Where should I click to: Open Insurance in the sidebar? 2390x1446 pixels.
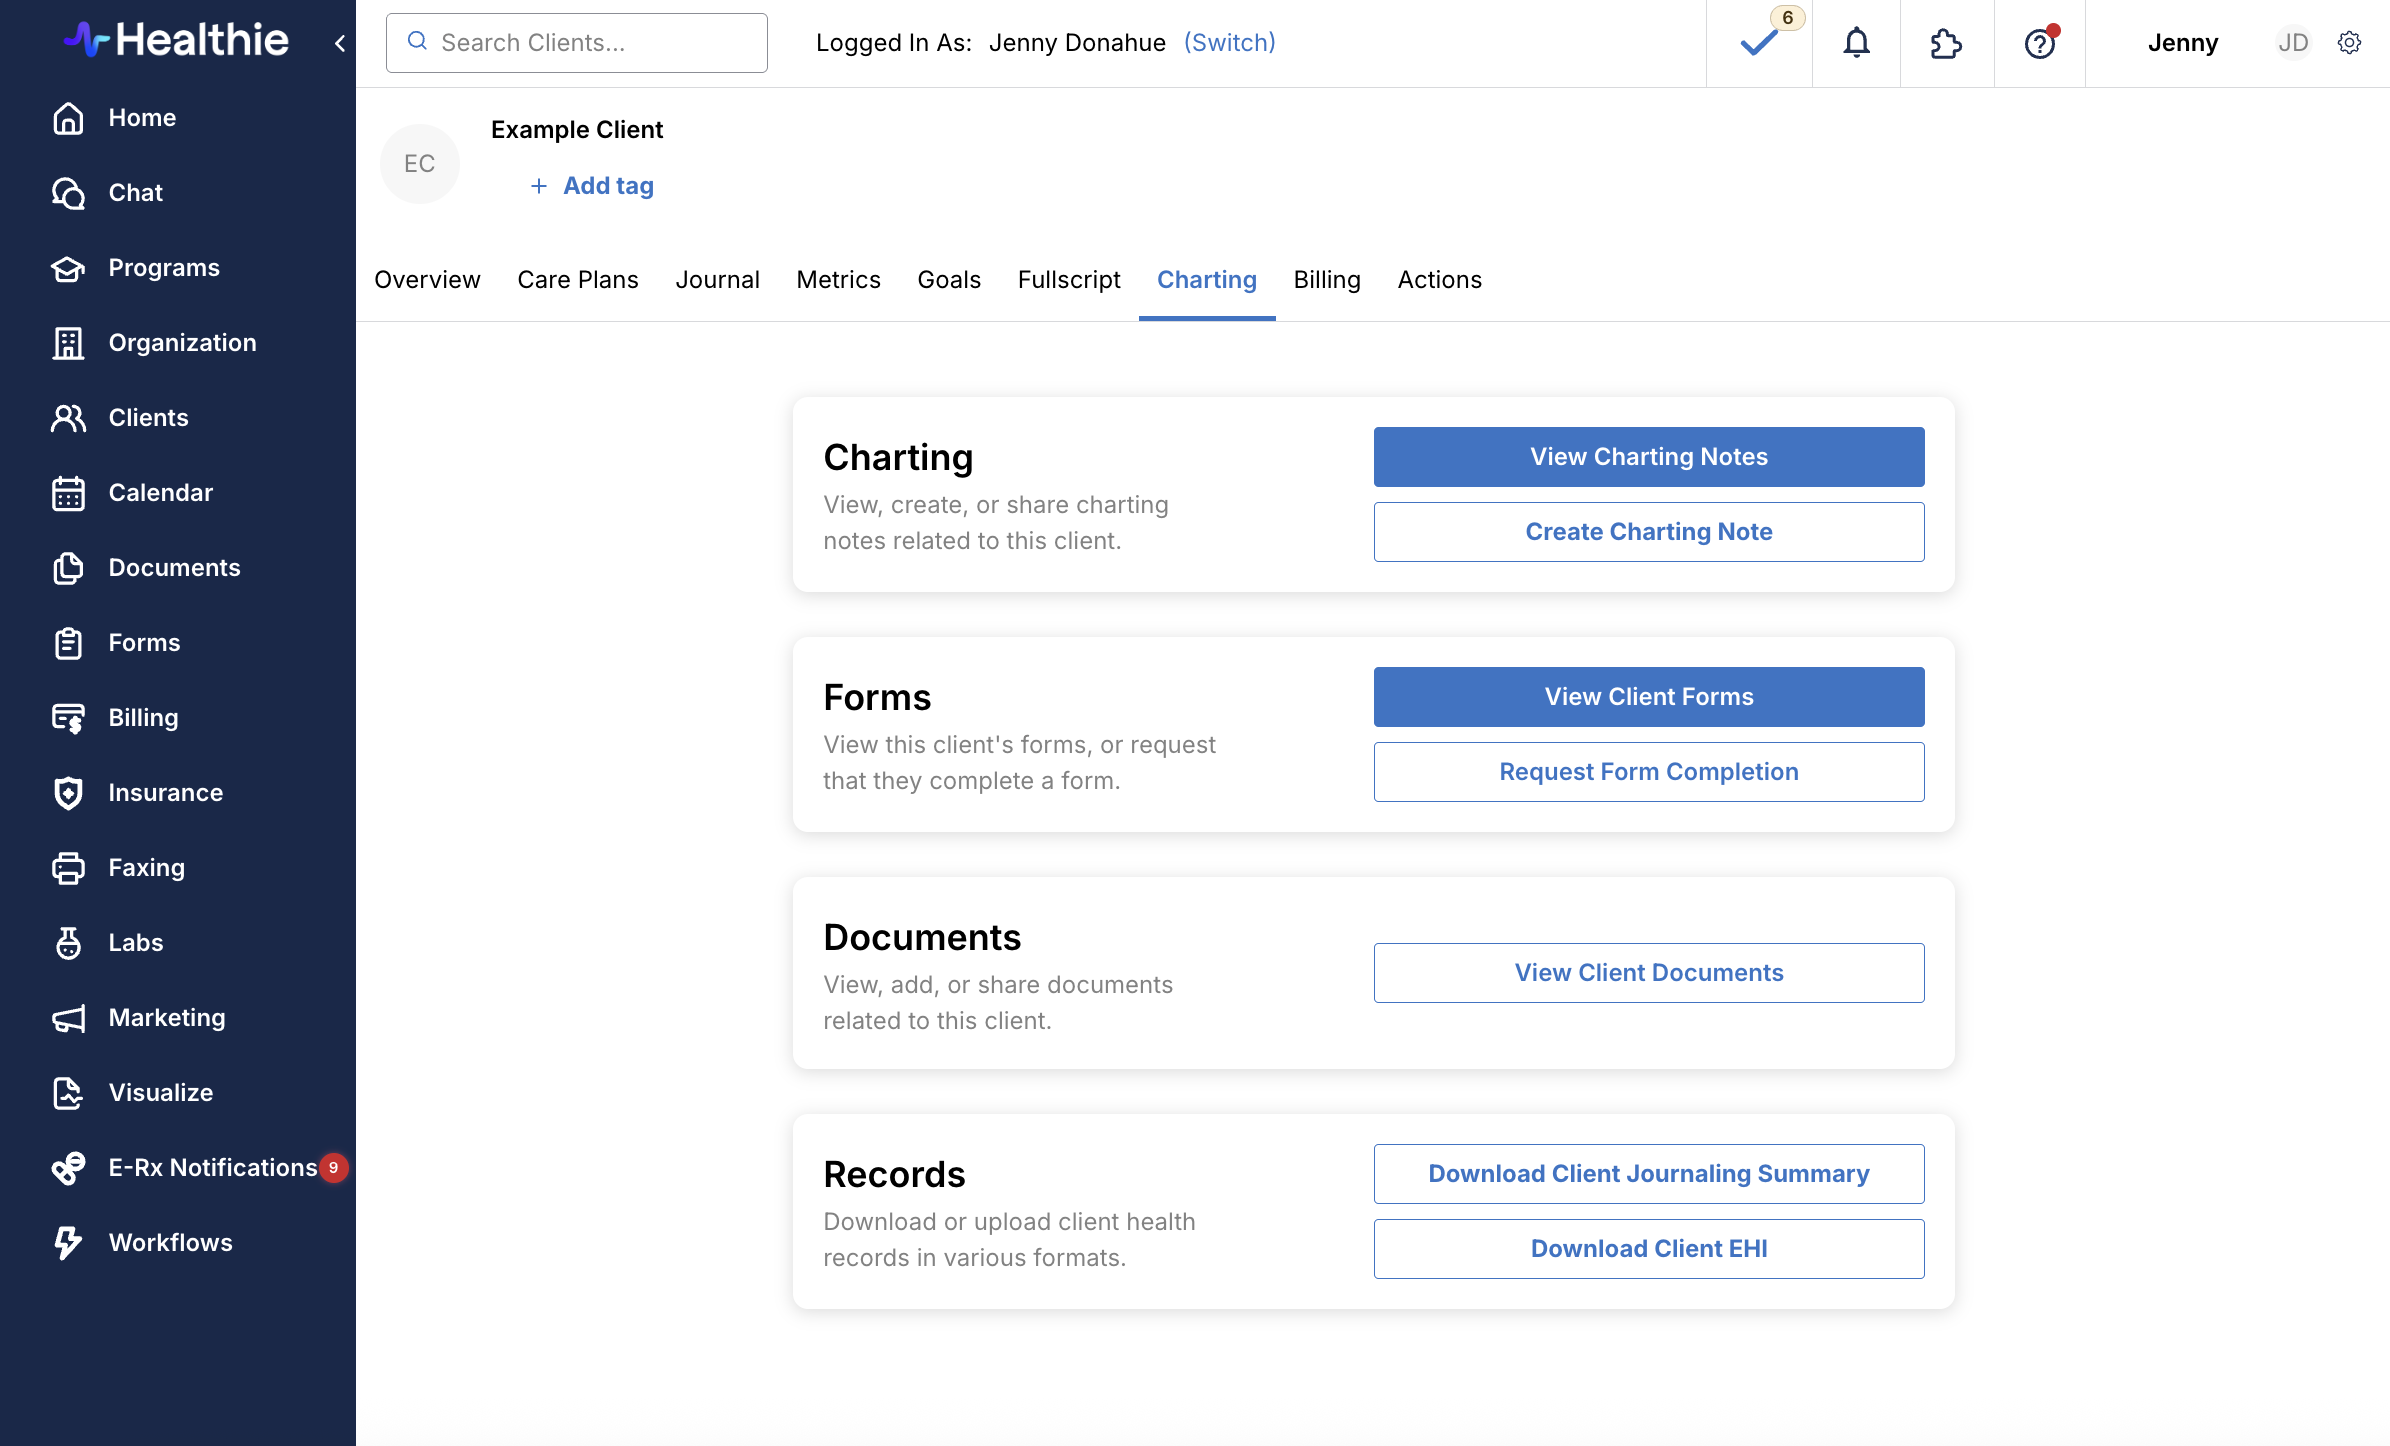tap(165, 792)
